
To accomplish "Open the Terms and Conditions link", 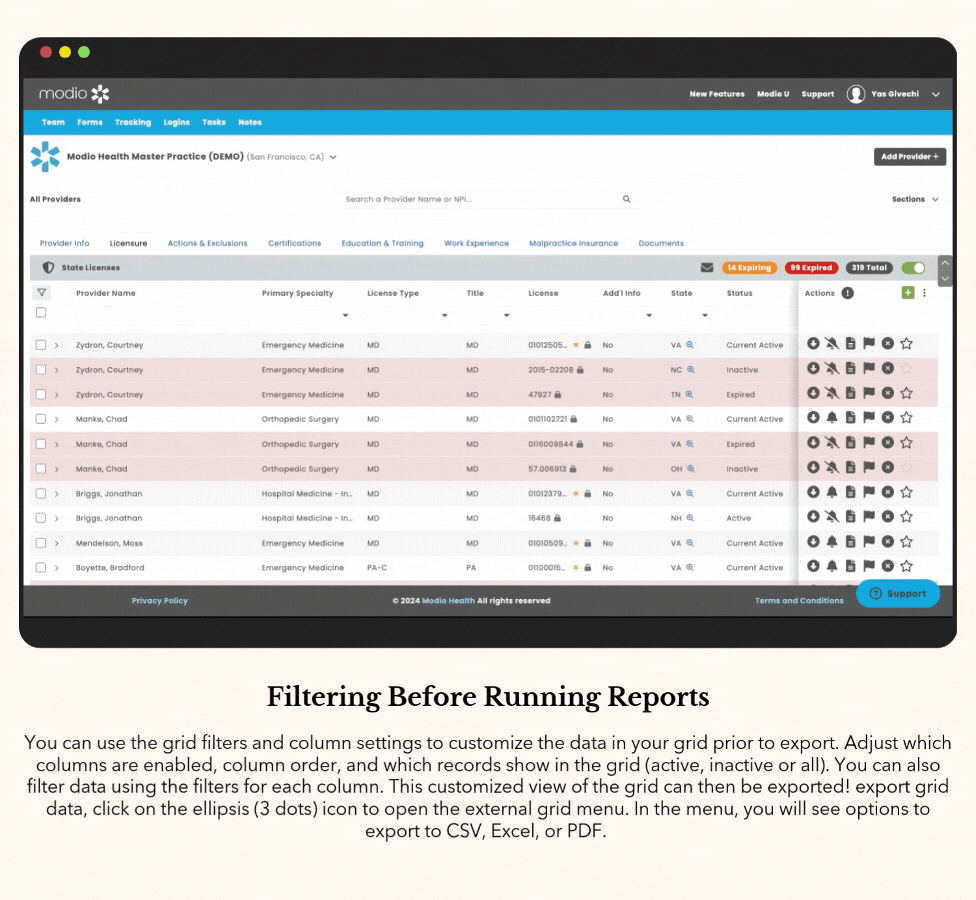I will click(x=799, y=601).
